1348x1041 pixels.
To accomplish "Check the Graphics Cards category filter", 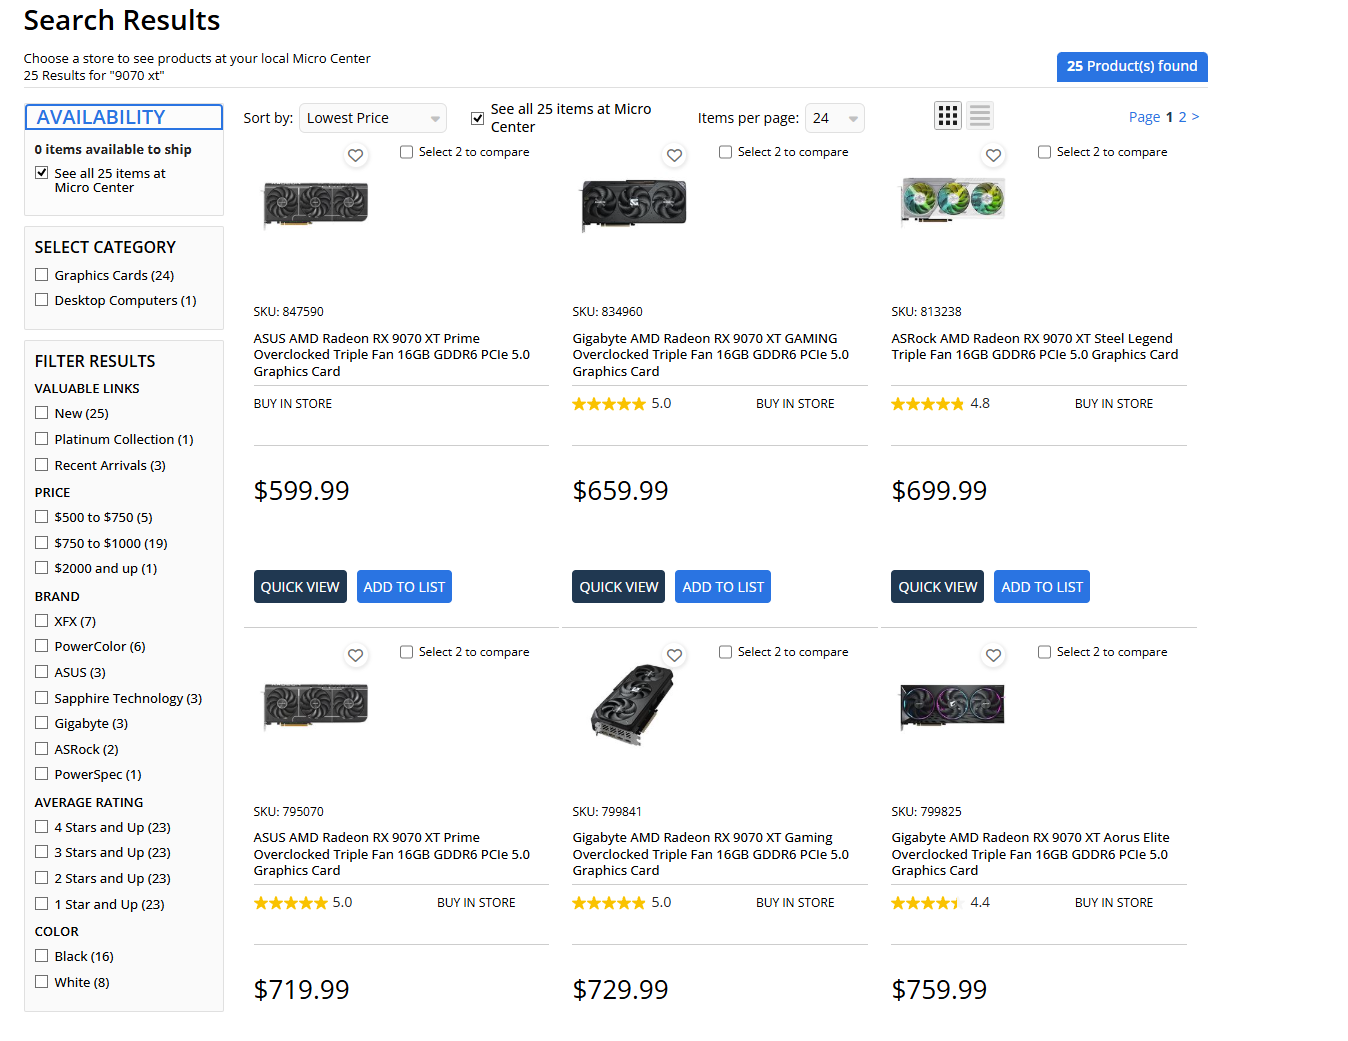I will (42, 275).
